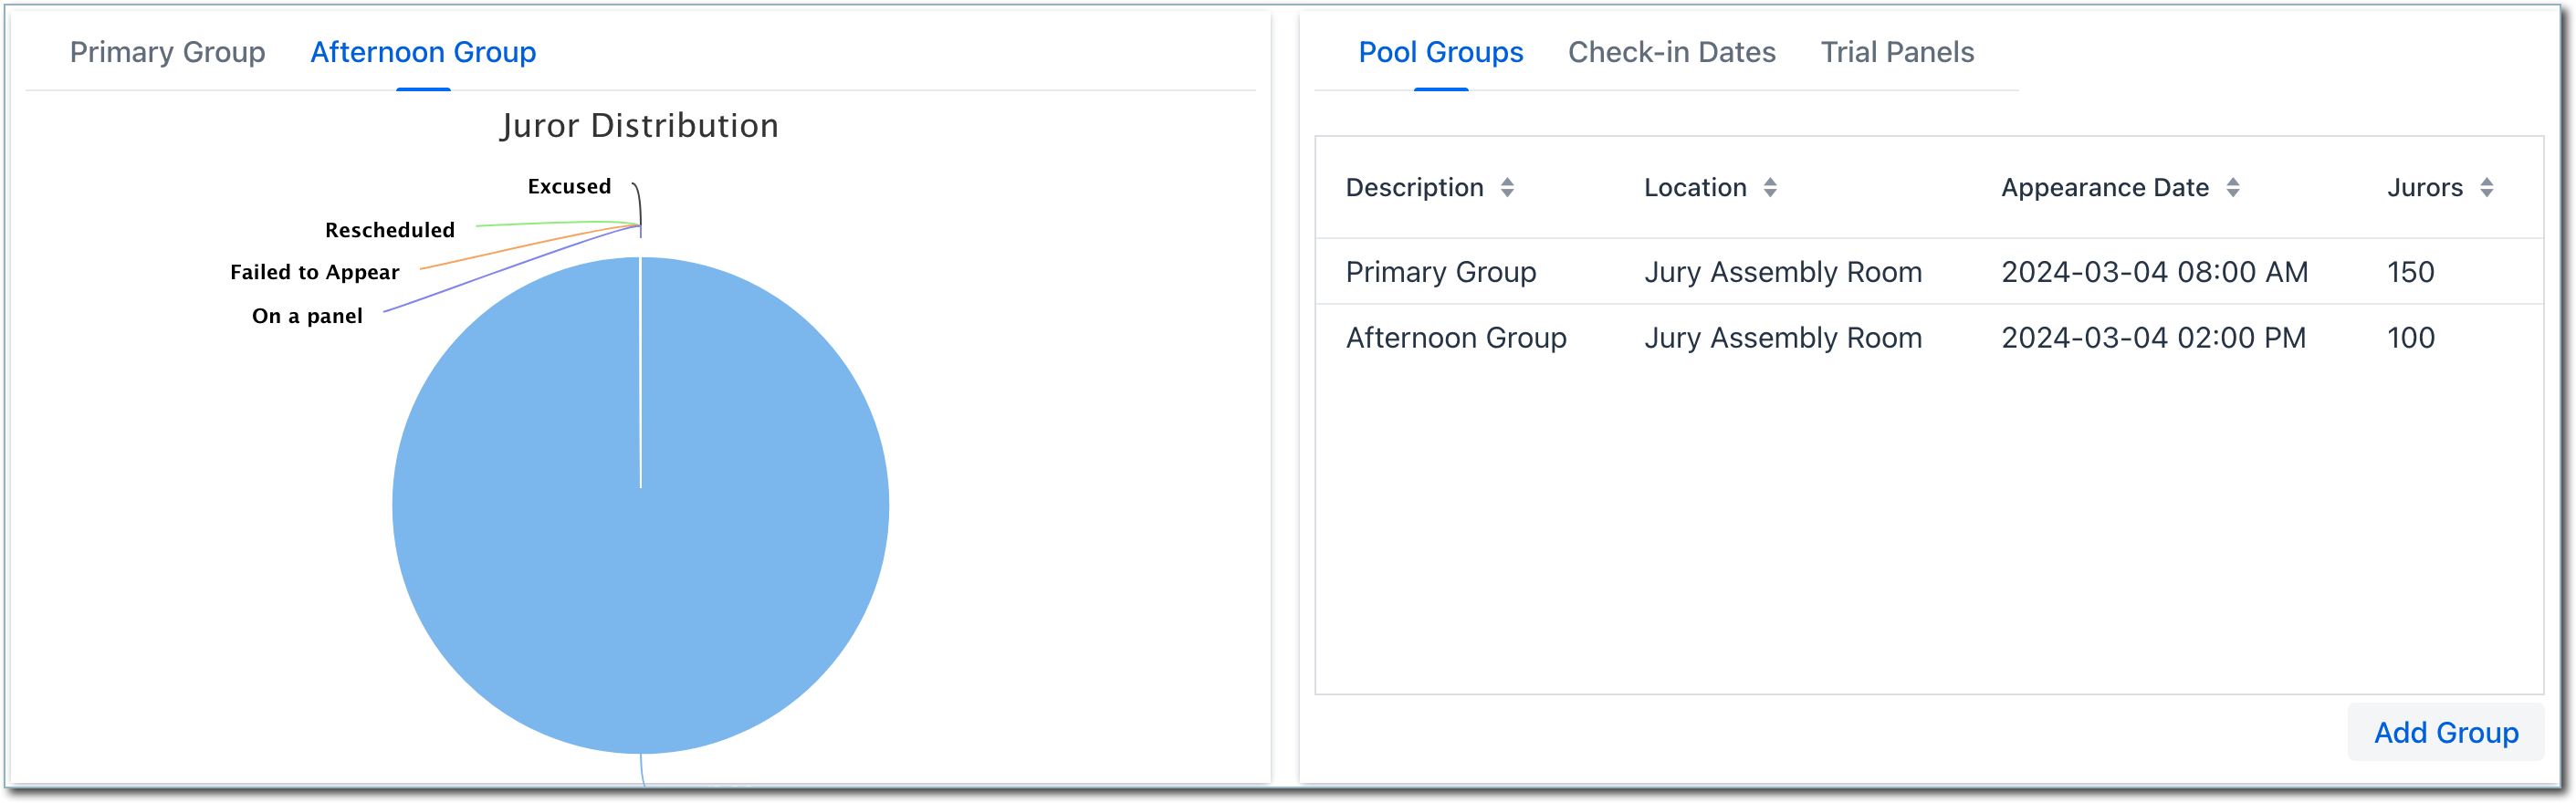Click the 100 jurors count cell
Image resolution: width=2576 pixels, height=803 pixels.
2410,338
